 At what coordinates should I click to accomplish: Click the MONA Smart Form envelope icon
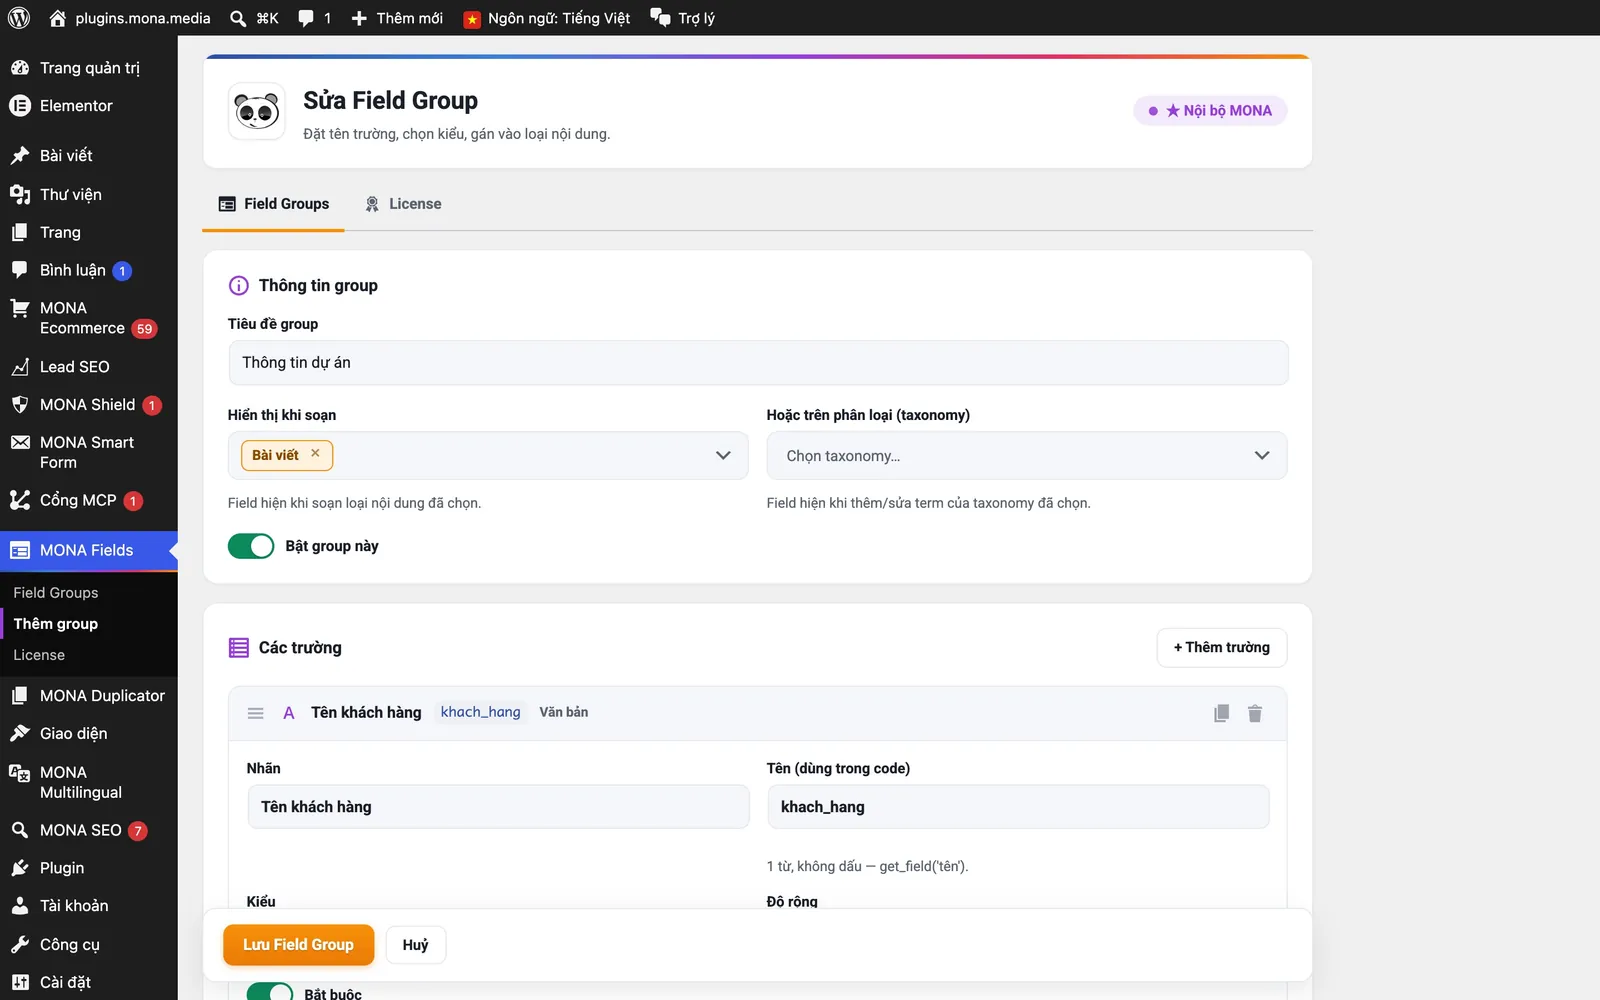point(20,442)
